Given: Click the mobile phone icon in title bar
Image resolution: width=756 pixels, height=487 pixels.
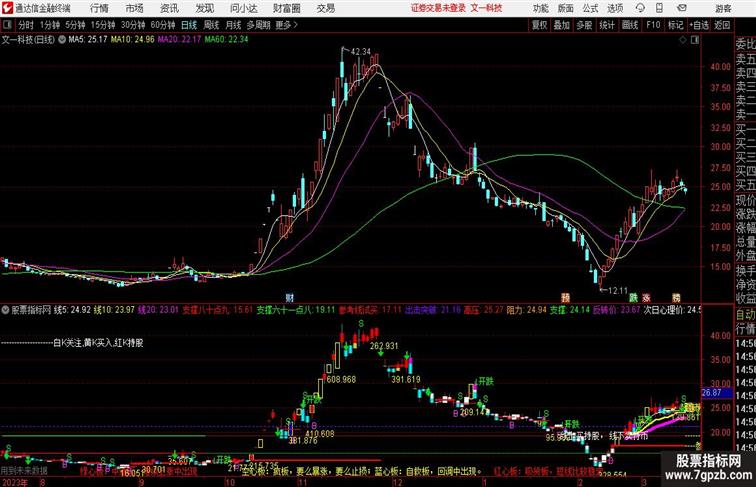Looking at the screenshot, I should pos(659,8).
